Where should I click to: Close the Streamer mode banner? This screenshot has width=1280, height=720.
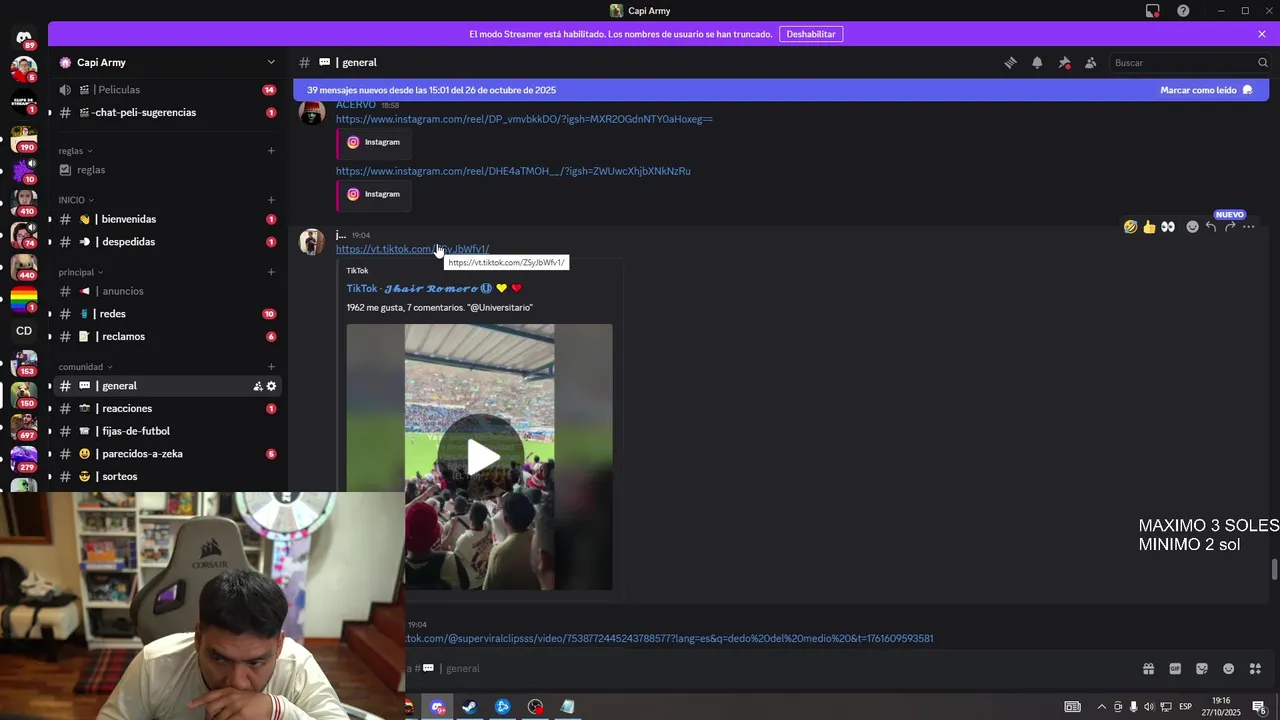click(x=1262, y=34)
